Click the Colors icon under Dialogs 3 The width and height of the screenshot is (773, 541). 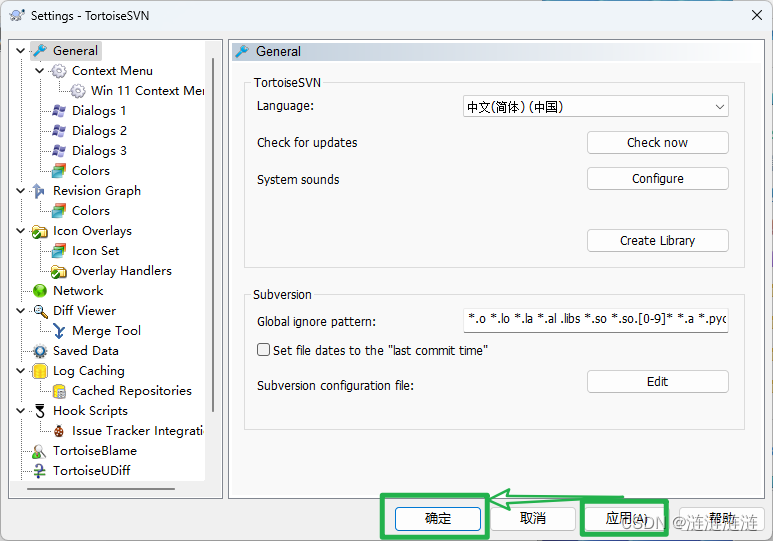point(59,171)
